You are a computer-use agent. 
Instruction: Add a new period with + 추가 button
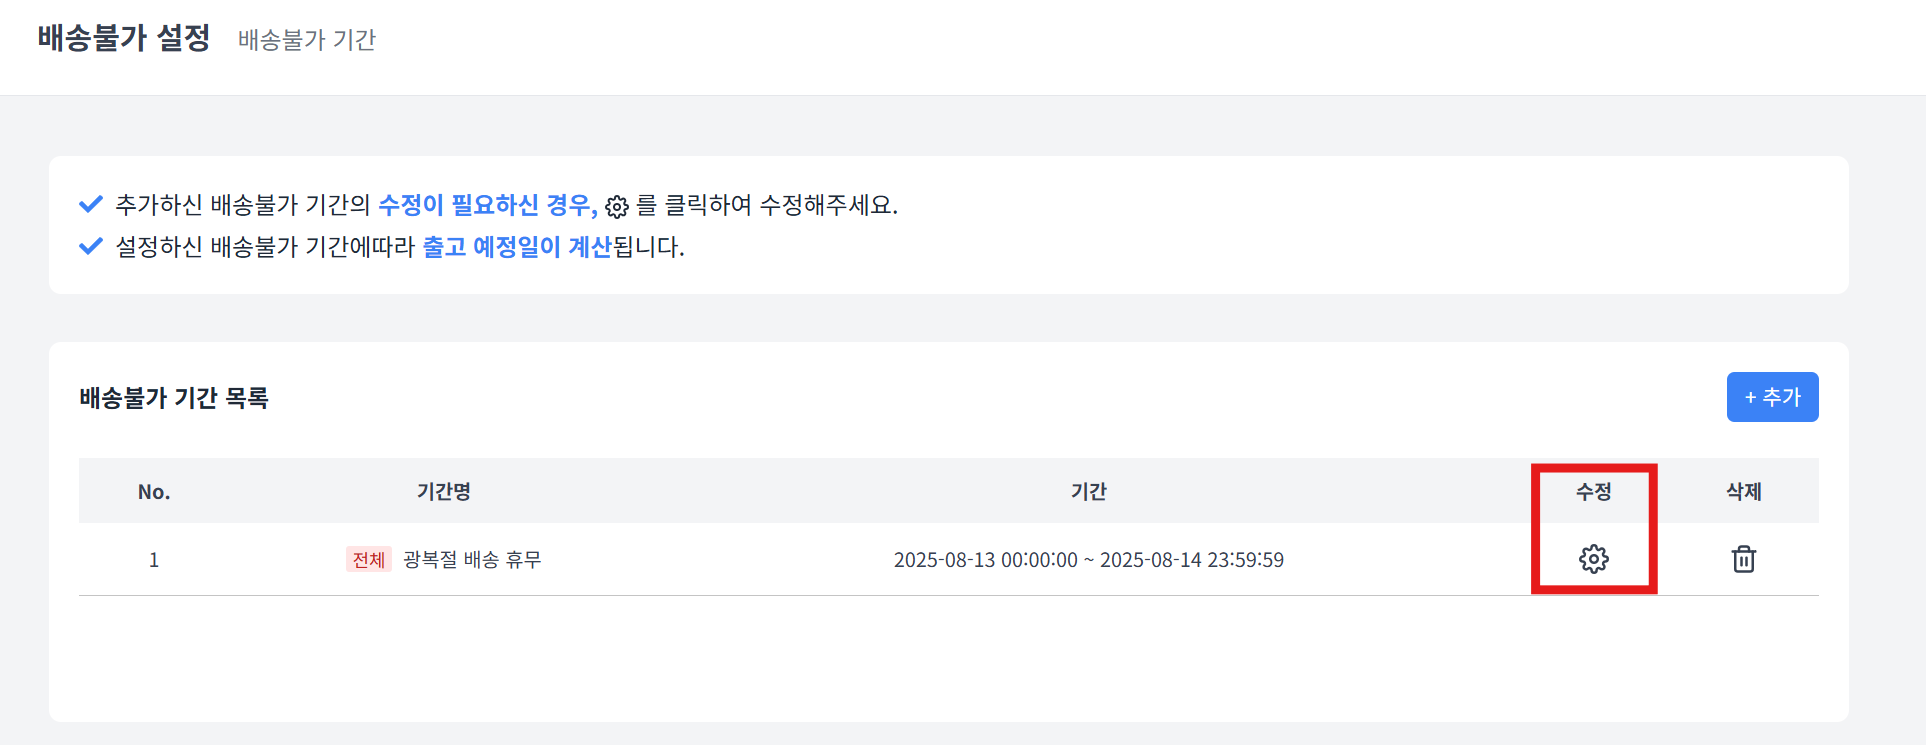1772,397
